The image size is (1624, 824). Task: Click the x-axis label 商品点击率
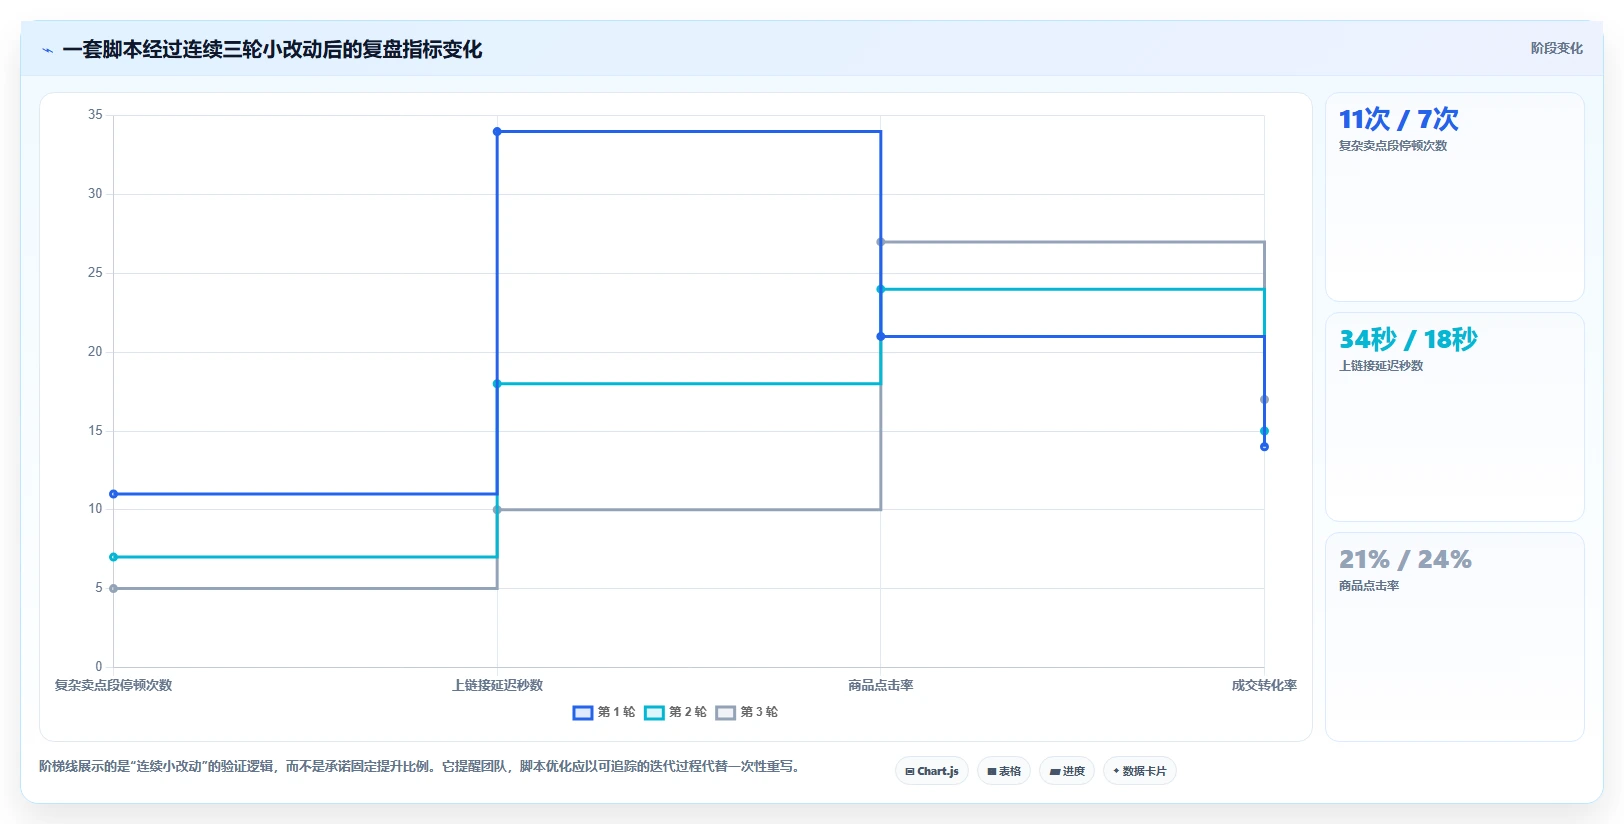pyautogui.click(x=881, y=685)
